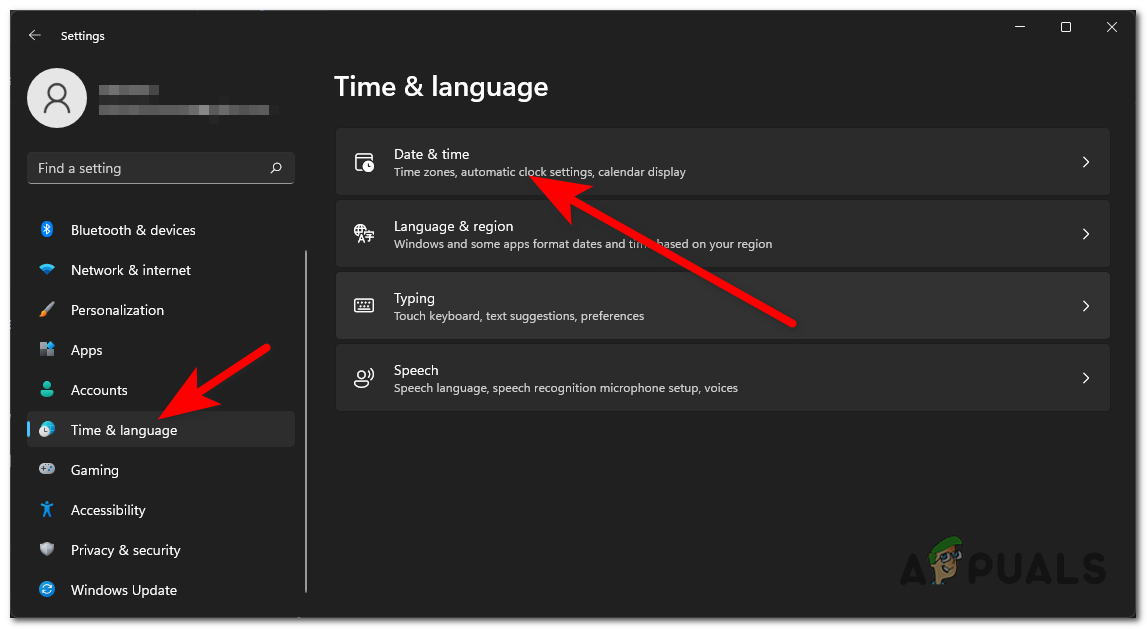
Task: Click the Wi-Fi Network icon in sidebar
Action: pyautogui.click(x=47, y=270)
